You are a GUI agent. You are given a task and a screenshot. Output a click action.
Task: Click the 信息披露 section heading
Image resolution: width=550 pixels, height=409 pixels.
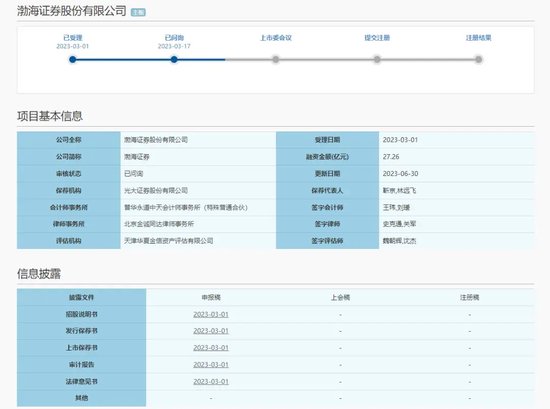pos(39,274)
